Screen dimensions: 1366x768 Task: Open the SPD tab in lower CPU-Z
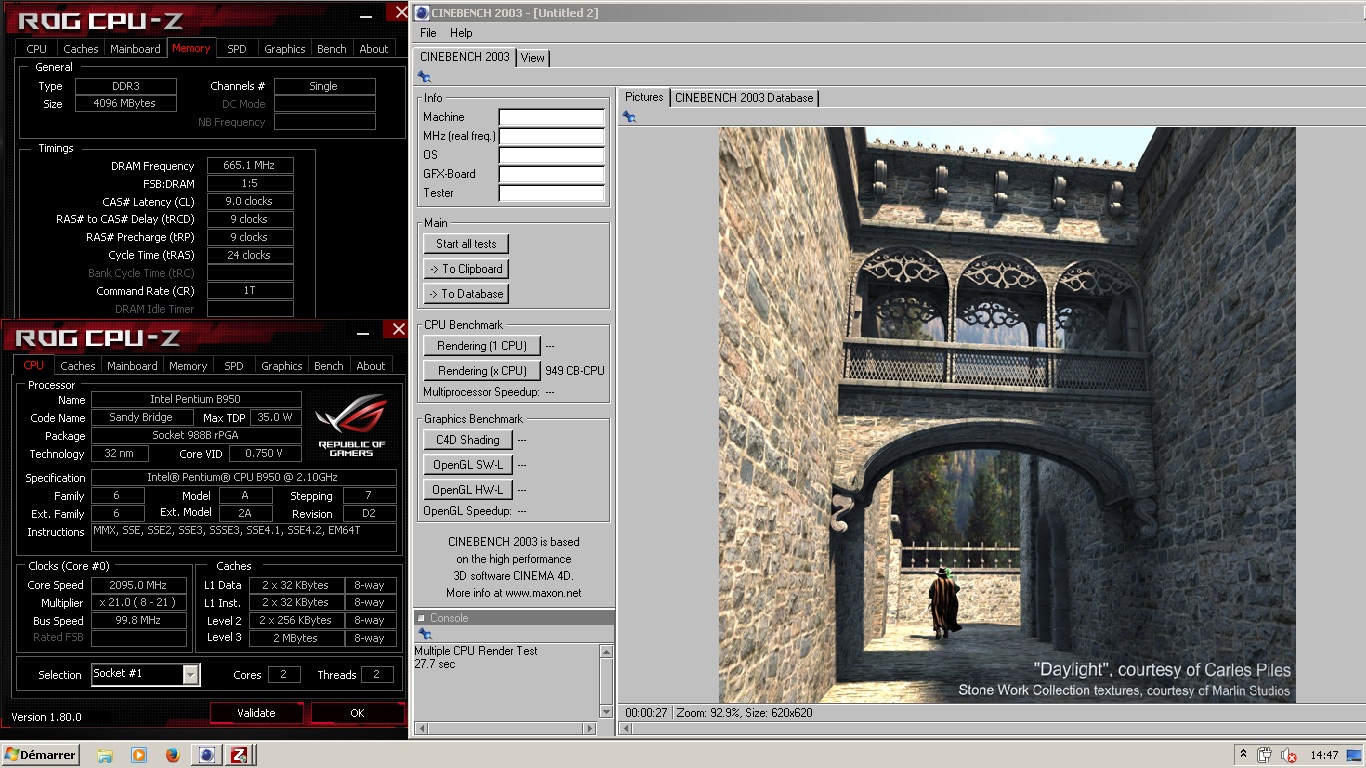[234, 366]
